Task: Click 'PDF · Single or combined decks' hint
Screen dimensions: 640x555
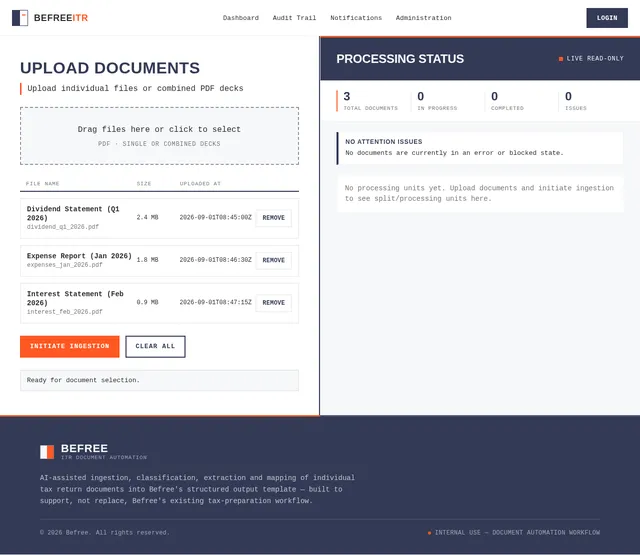Action: [x=159, y=144]
